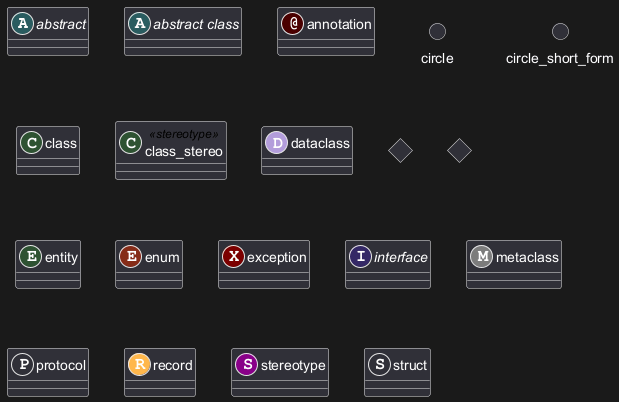Click the S icon in struct box
The height and width of the screenshot is (402, 619).
click(379, 365)
